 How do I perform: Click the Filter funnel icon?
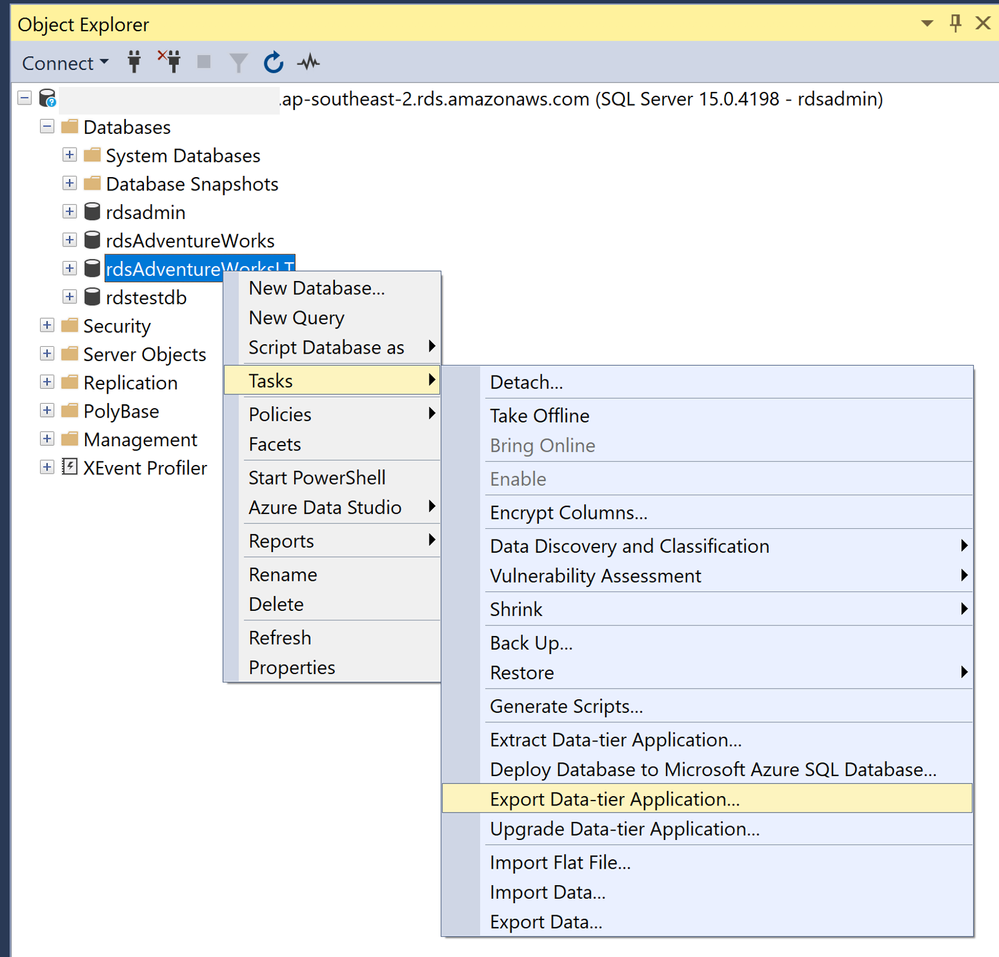238,62
